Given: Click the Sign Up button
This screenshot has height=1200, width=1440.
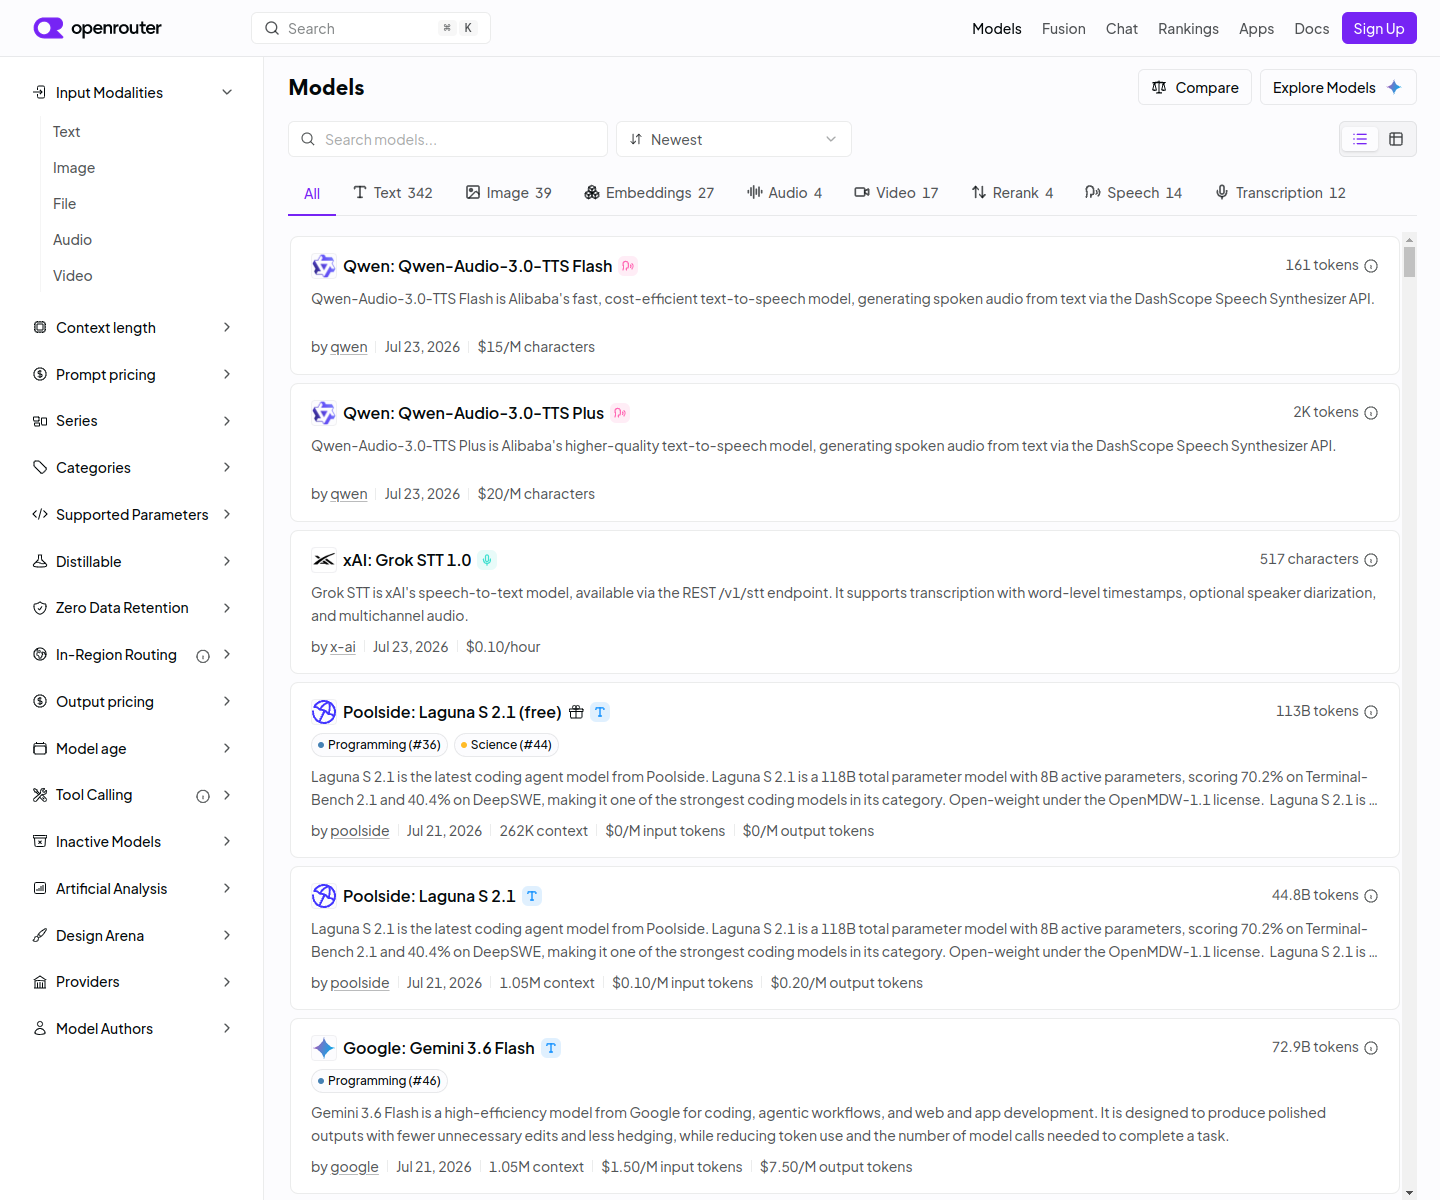Looking at the screenshot, I should tap(1379, 28).
